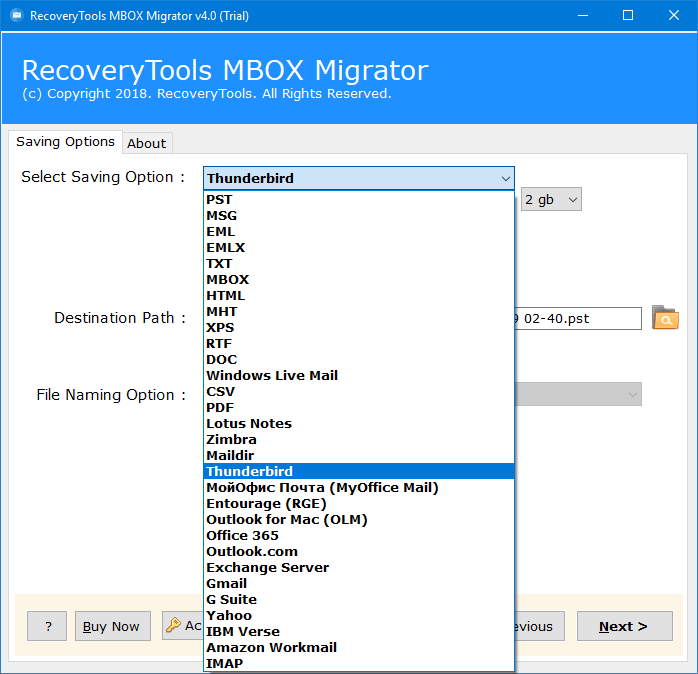698x674 pixels.
Task: Switch to the About tab
Action: pyautogui.click(x=147, y=143)
